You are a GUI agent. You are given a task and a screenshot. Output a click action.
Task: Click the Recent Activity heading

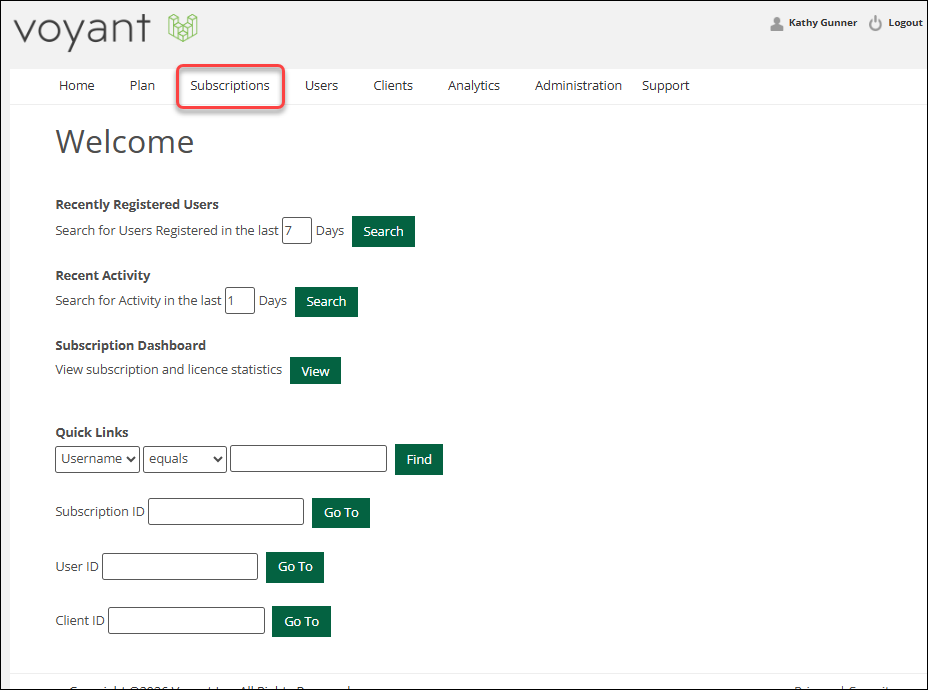coord(102,276)
